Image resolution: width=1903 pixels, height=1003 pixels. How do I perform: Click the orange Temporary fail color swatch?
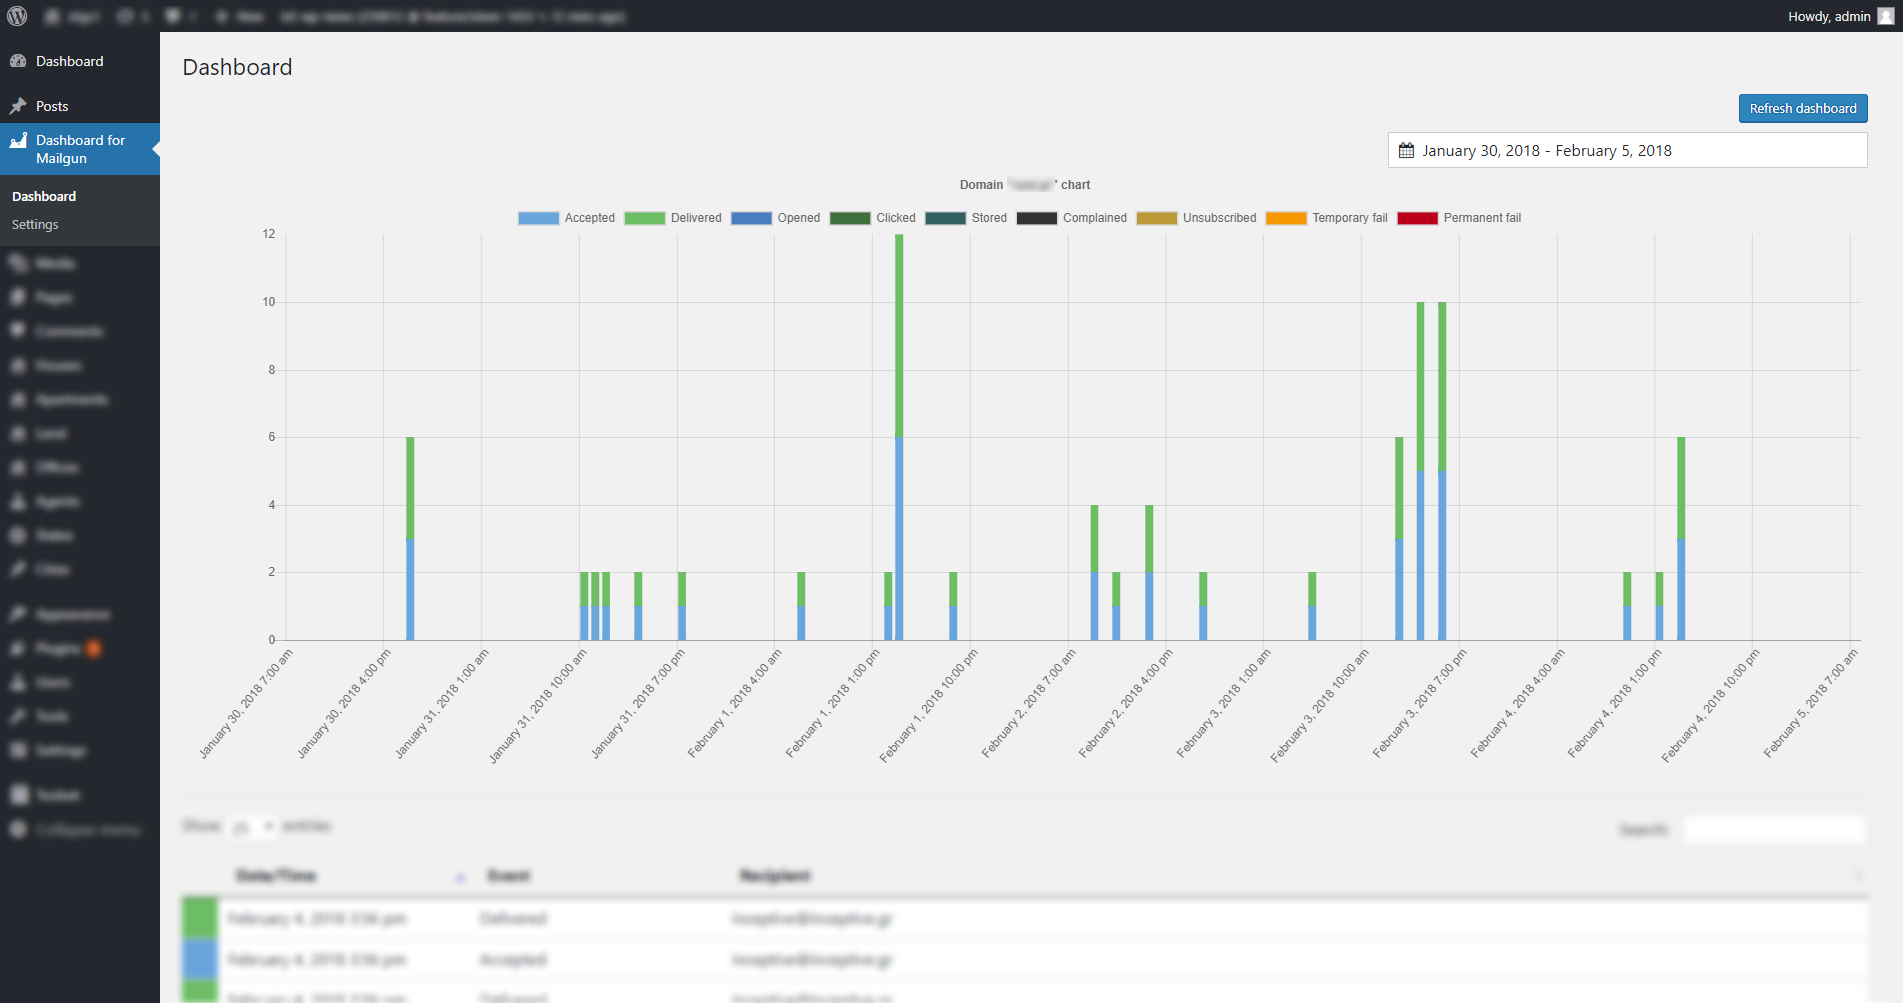[x=1286, y=218]
